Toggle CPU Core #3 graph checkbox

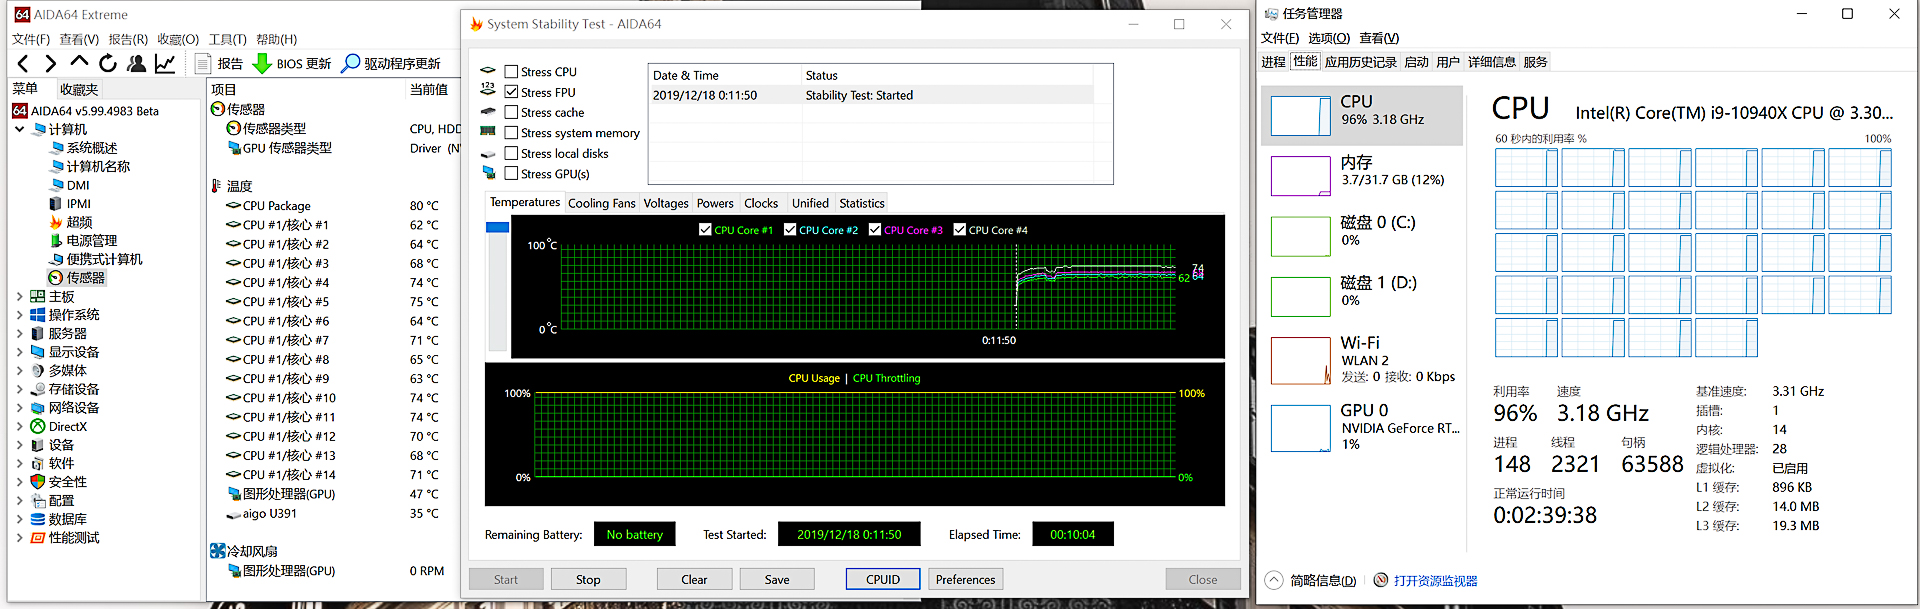pos(875,230)
